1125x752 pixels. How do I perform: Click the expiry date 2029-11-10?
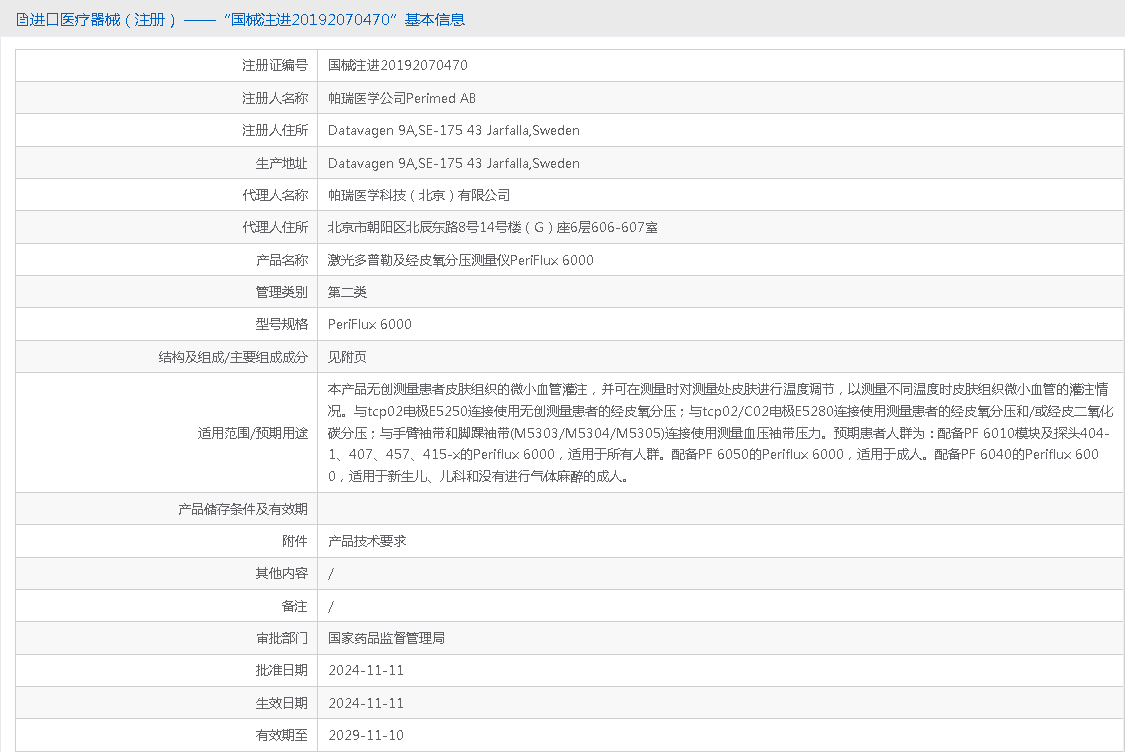tap(365, 735)
